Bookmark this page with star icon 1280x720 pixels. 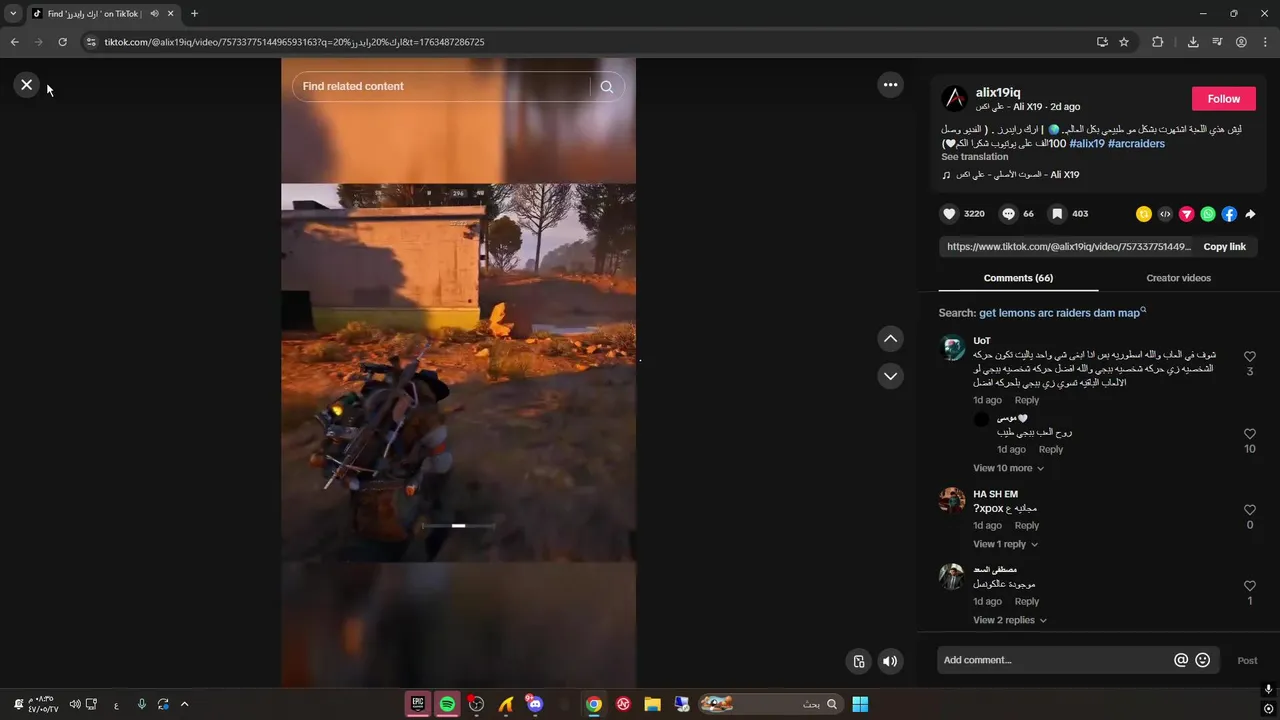pyautogui.click(x=1124, y=42)
